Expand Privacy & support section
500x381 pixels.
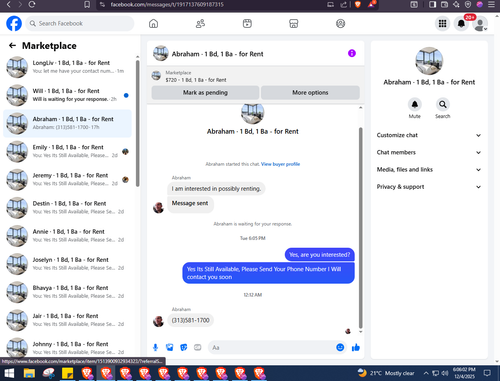pos(429,187)
